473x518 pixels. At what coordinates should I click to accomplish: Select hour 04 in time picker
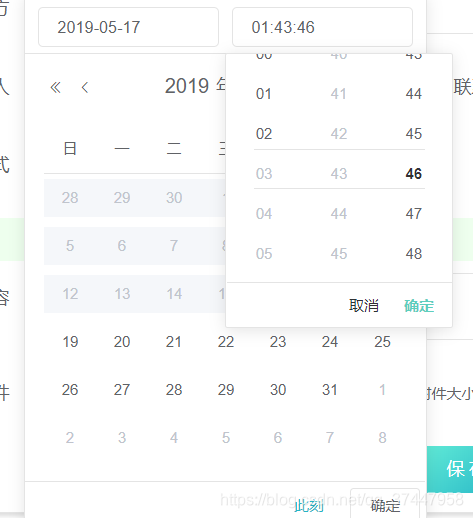click(x=264, y=214)
